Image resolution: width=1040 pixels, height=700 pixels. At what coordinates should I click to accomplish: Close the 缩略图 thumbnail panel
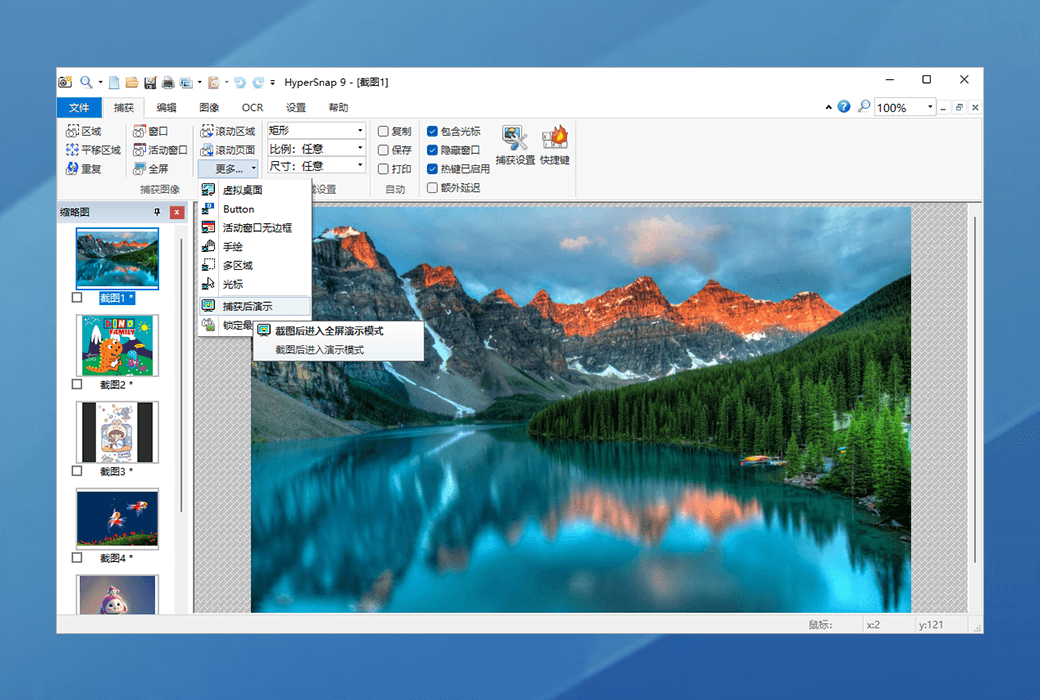(x=177, y=212)
